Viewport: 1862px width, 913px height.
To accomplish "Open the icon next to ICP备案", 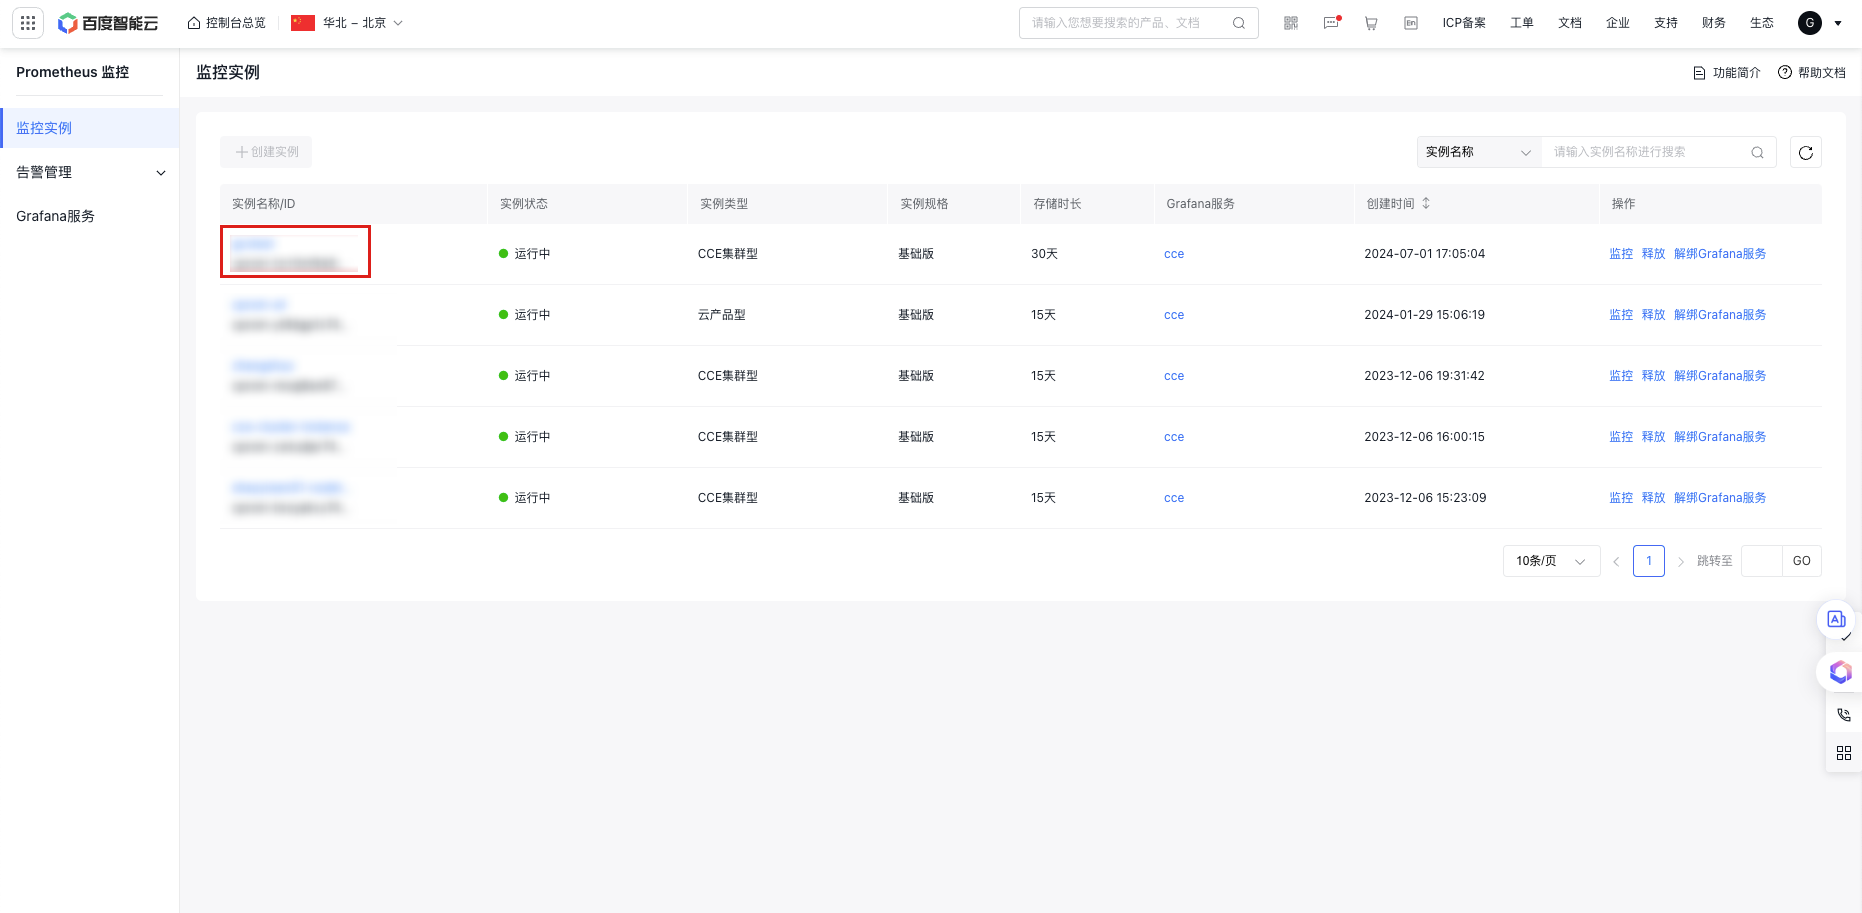I will pyautogui.click(x=1411, y=23).
